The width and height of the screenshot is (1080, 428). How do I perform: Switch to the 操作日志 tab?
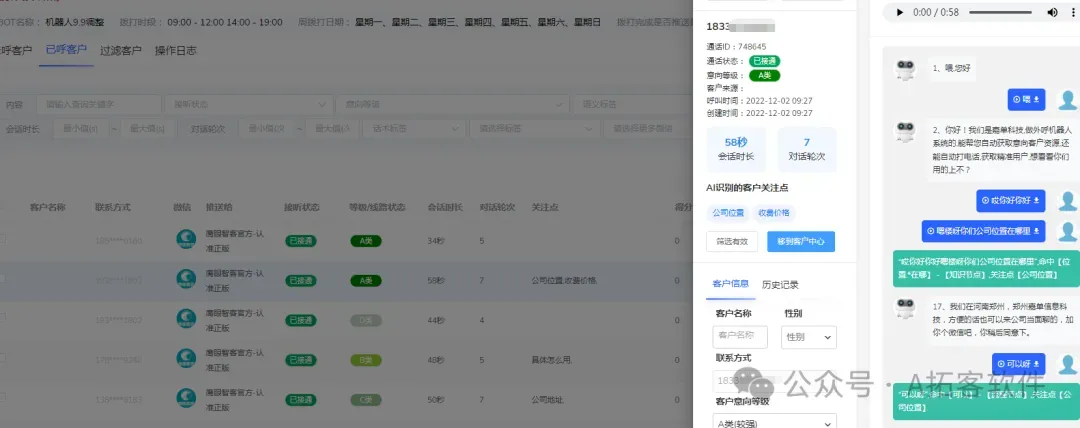176,50
